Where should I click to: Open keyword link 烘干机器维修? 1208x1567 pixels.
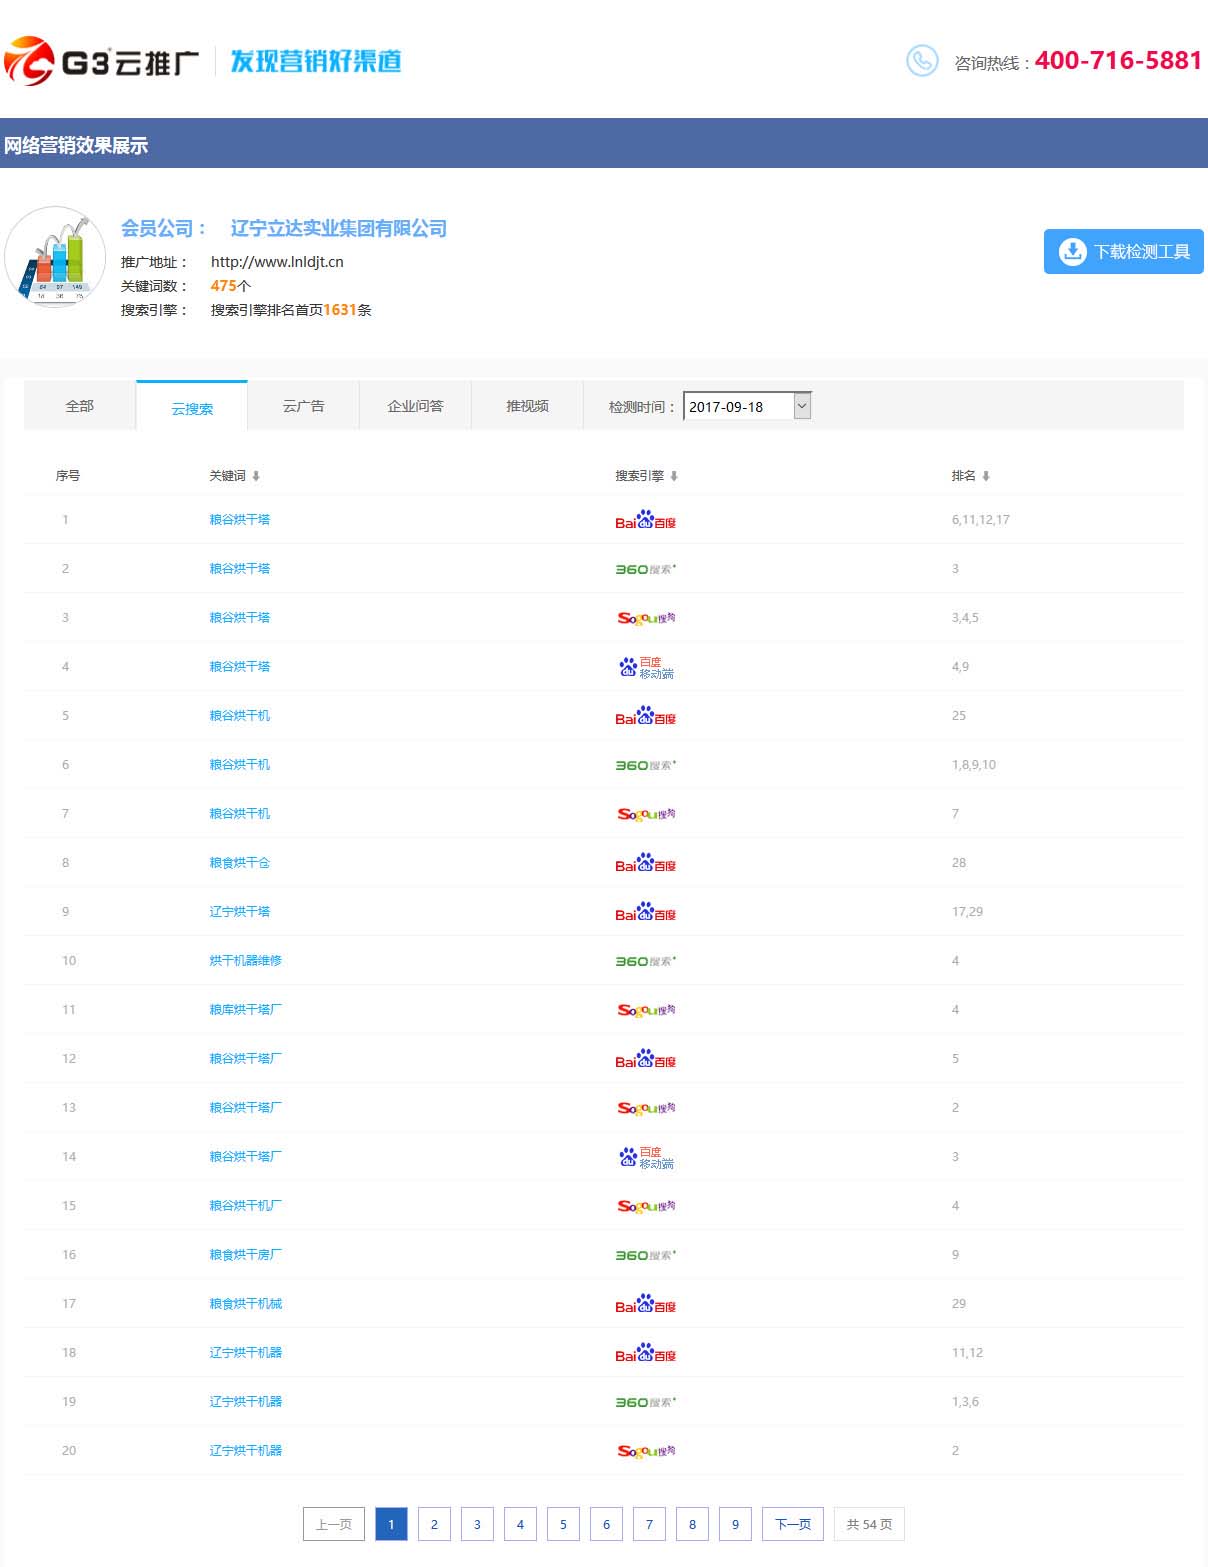[x=245, y=961]
